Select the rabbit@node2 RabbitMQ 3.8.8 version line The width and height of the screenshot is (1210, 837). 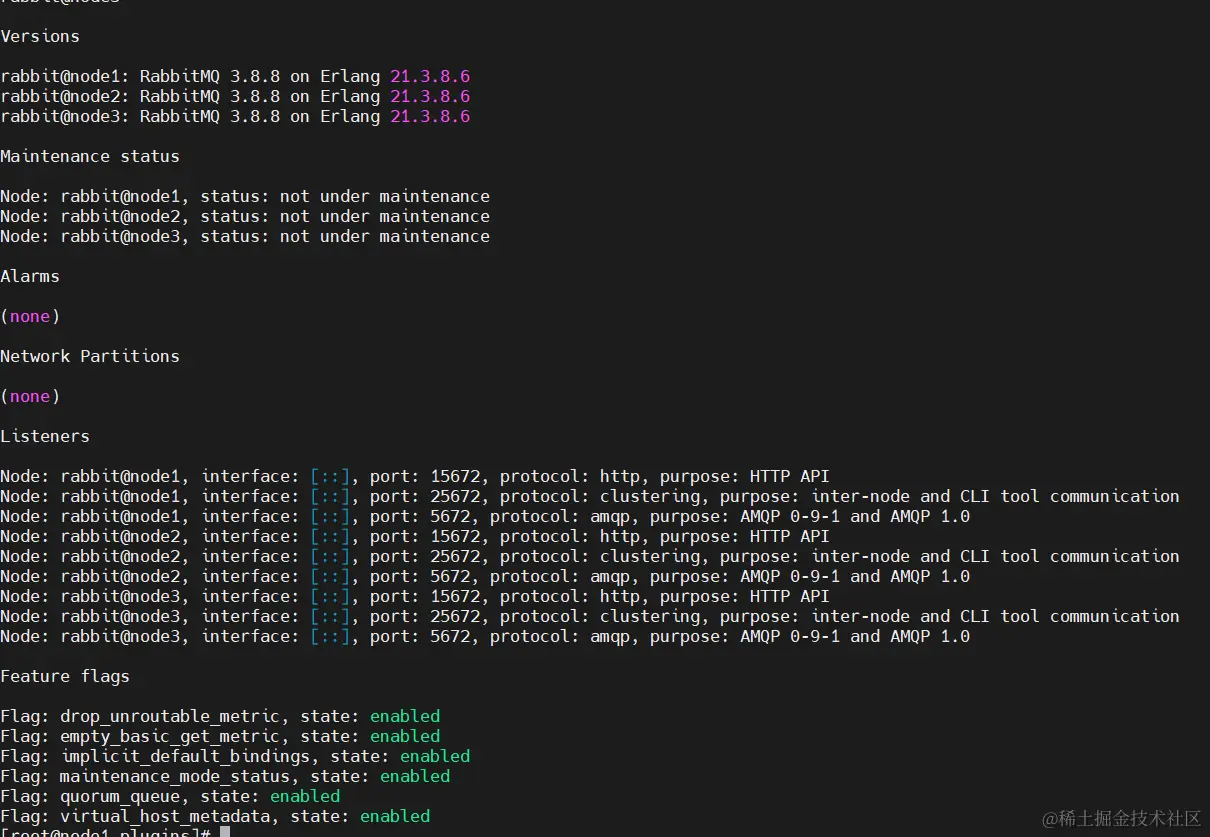click(235, 96)
